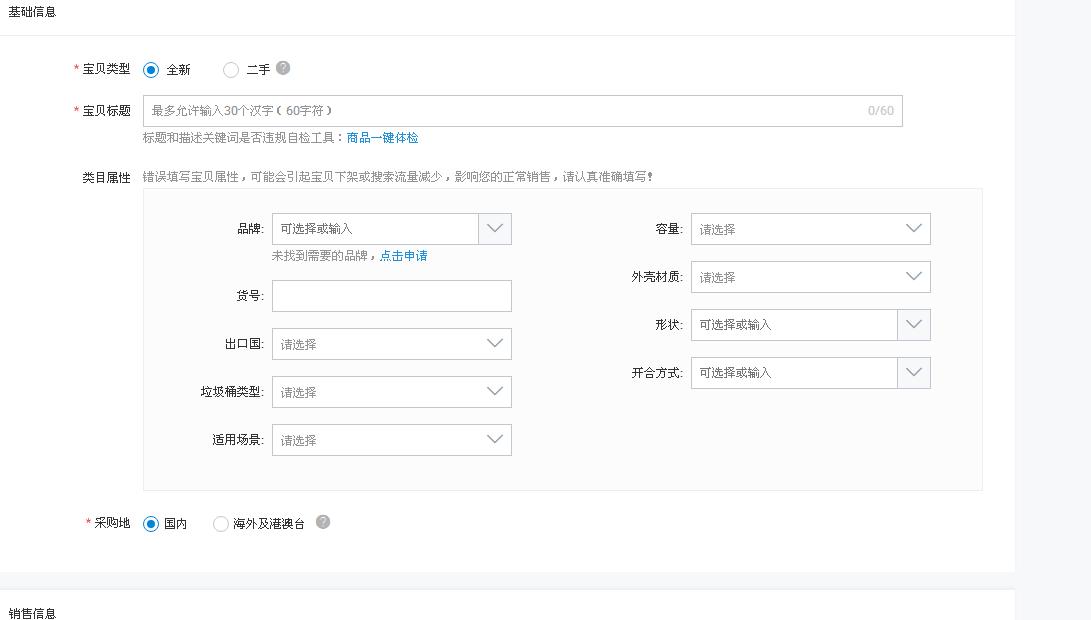1091x620 pixels.
Task: Select the 全新 product type option
Action: pyautogui.click(x=150, y=69)
